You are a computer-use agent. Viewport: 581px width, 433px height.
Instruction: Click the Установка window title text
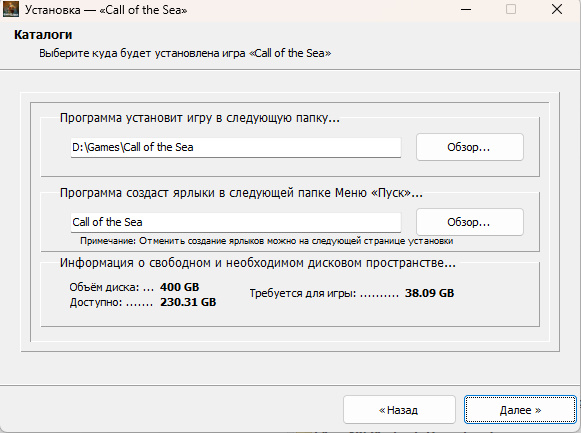pyautogui.click(x=106, y=10)
